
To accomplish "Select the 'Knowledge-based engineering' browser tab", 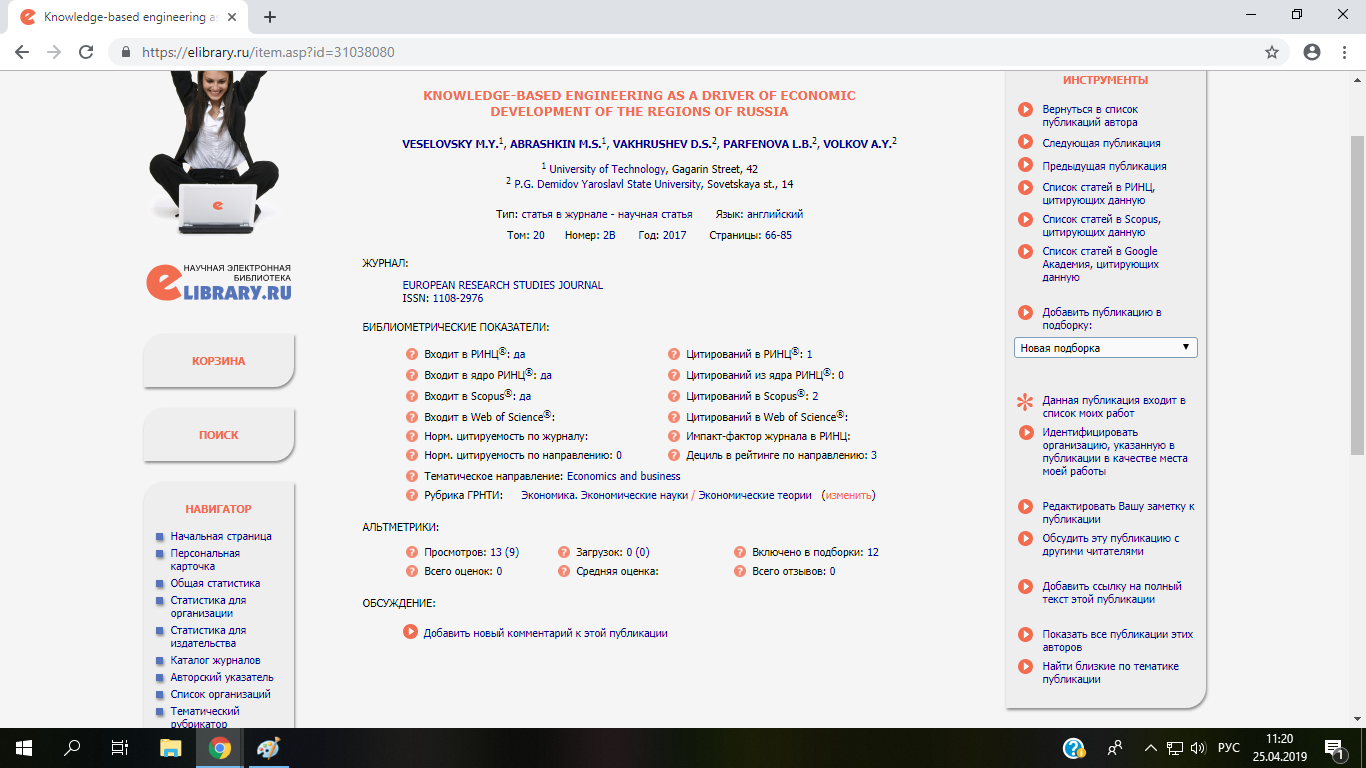I will point(128,17).
